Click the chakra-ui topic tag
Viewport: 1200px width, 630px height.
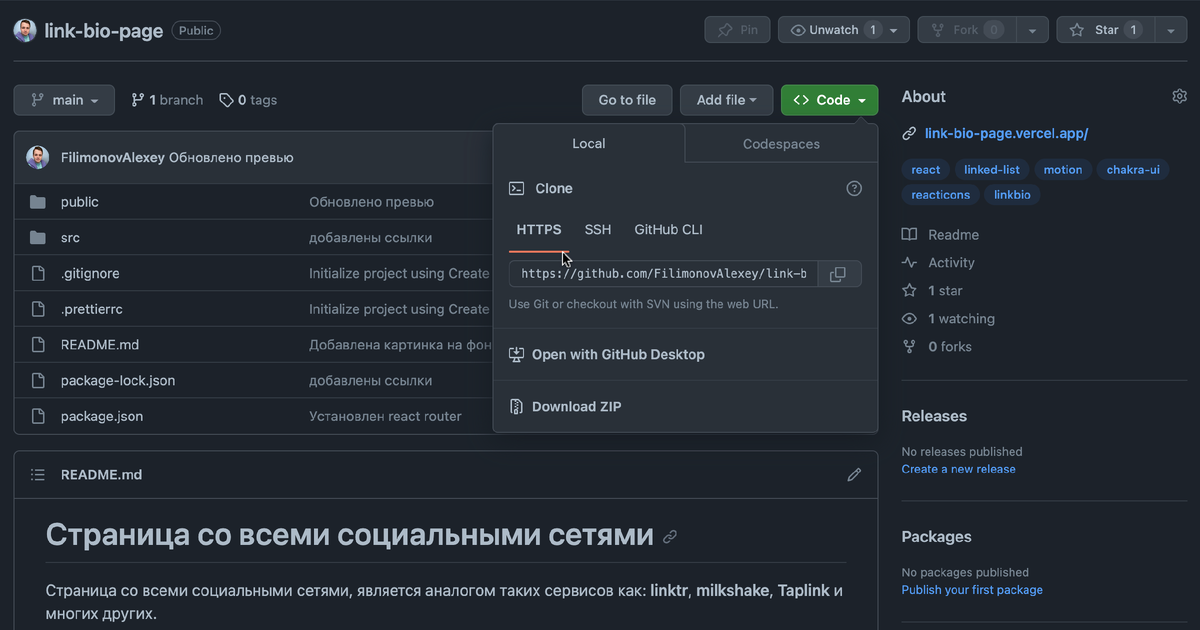tap(1133, 170)
